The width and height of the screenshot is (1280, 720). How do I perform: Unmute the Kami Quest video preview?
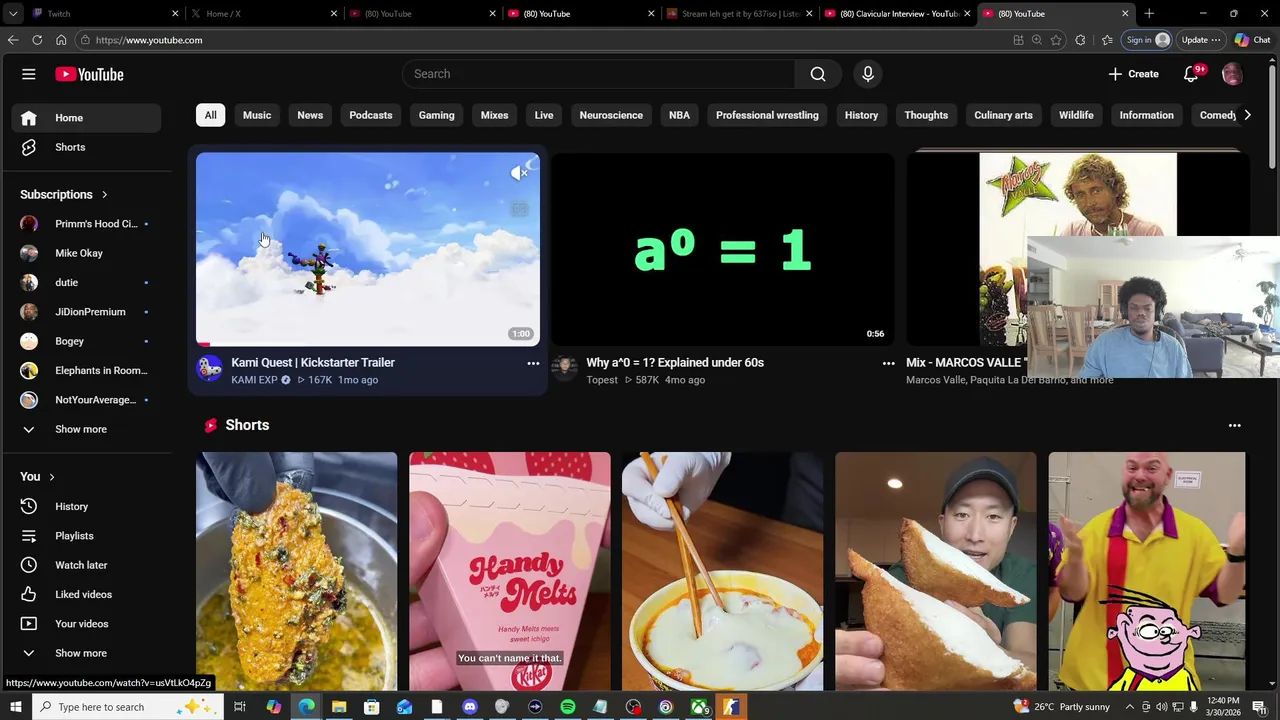coord(519,173)
